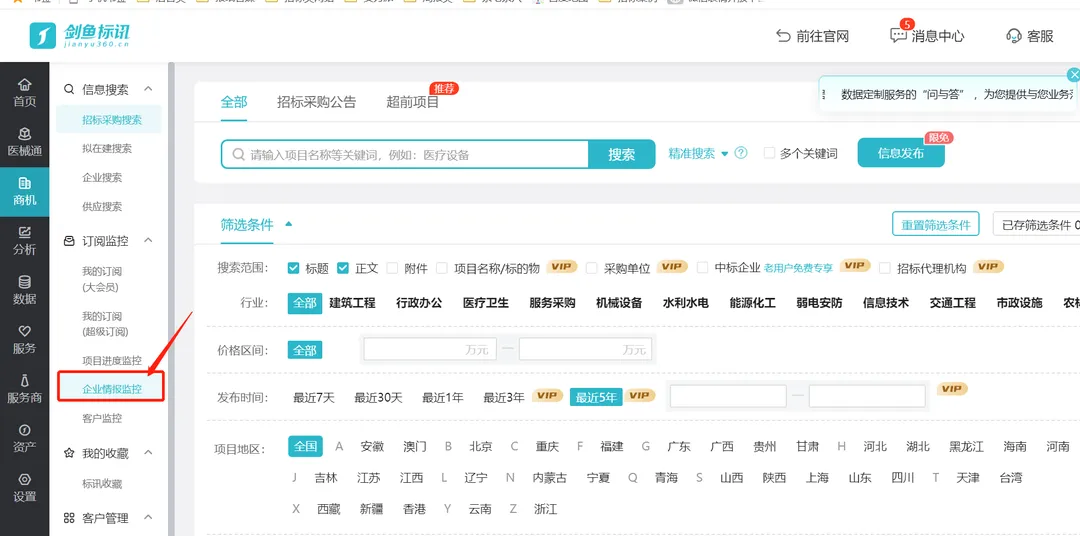Open the 数据 database sidebar icon
1080x536 pixels.
[24, 283]
